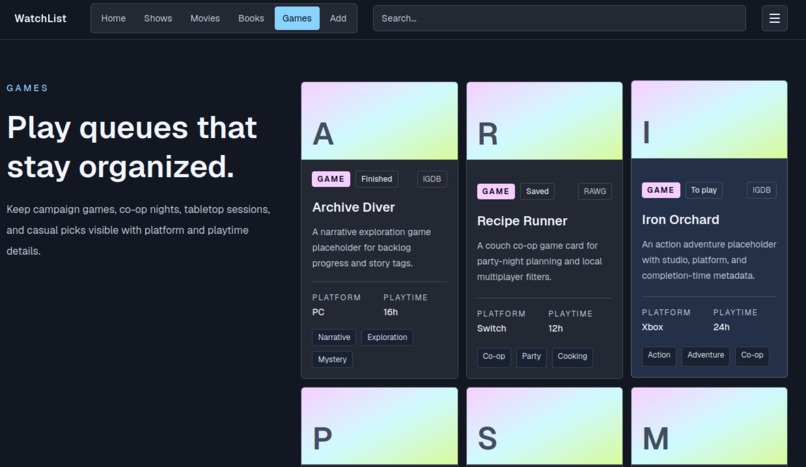Select the Exploration tag
Screen dimensions: 806x467
tap(387, 337)
